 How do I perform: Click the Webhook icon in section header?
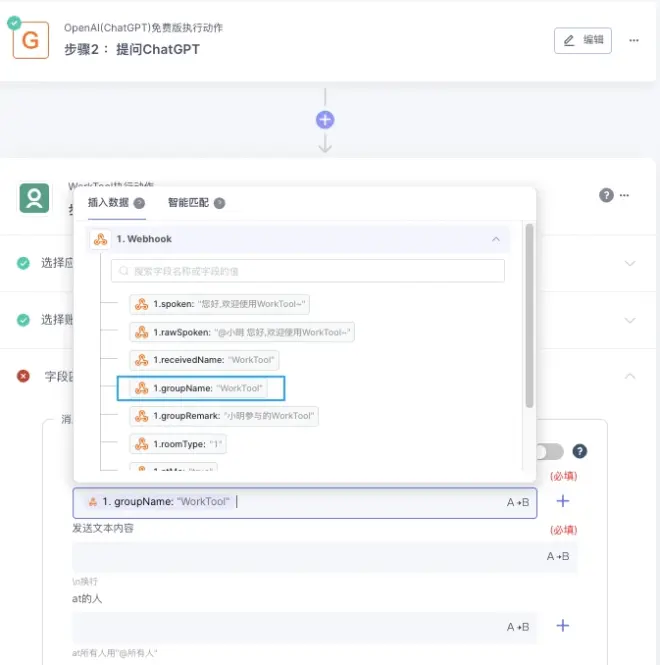coord(100,239)
